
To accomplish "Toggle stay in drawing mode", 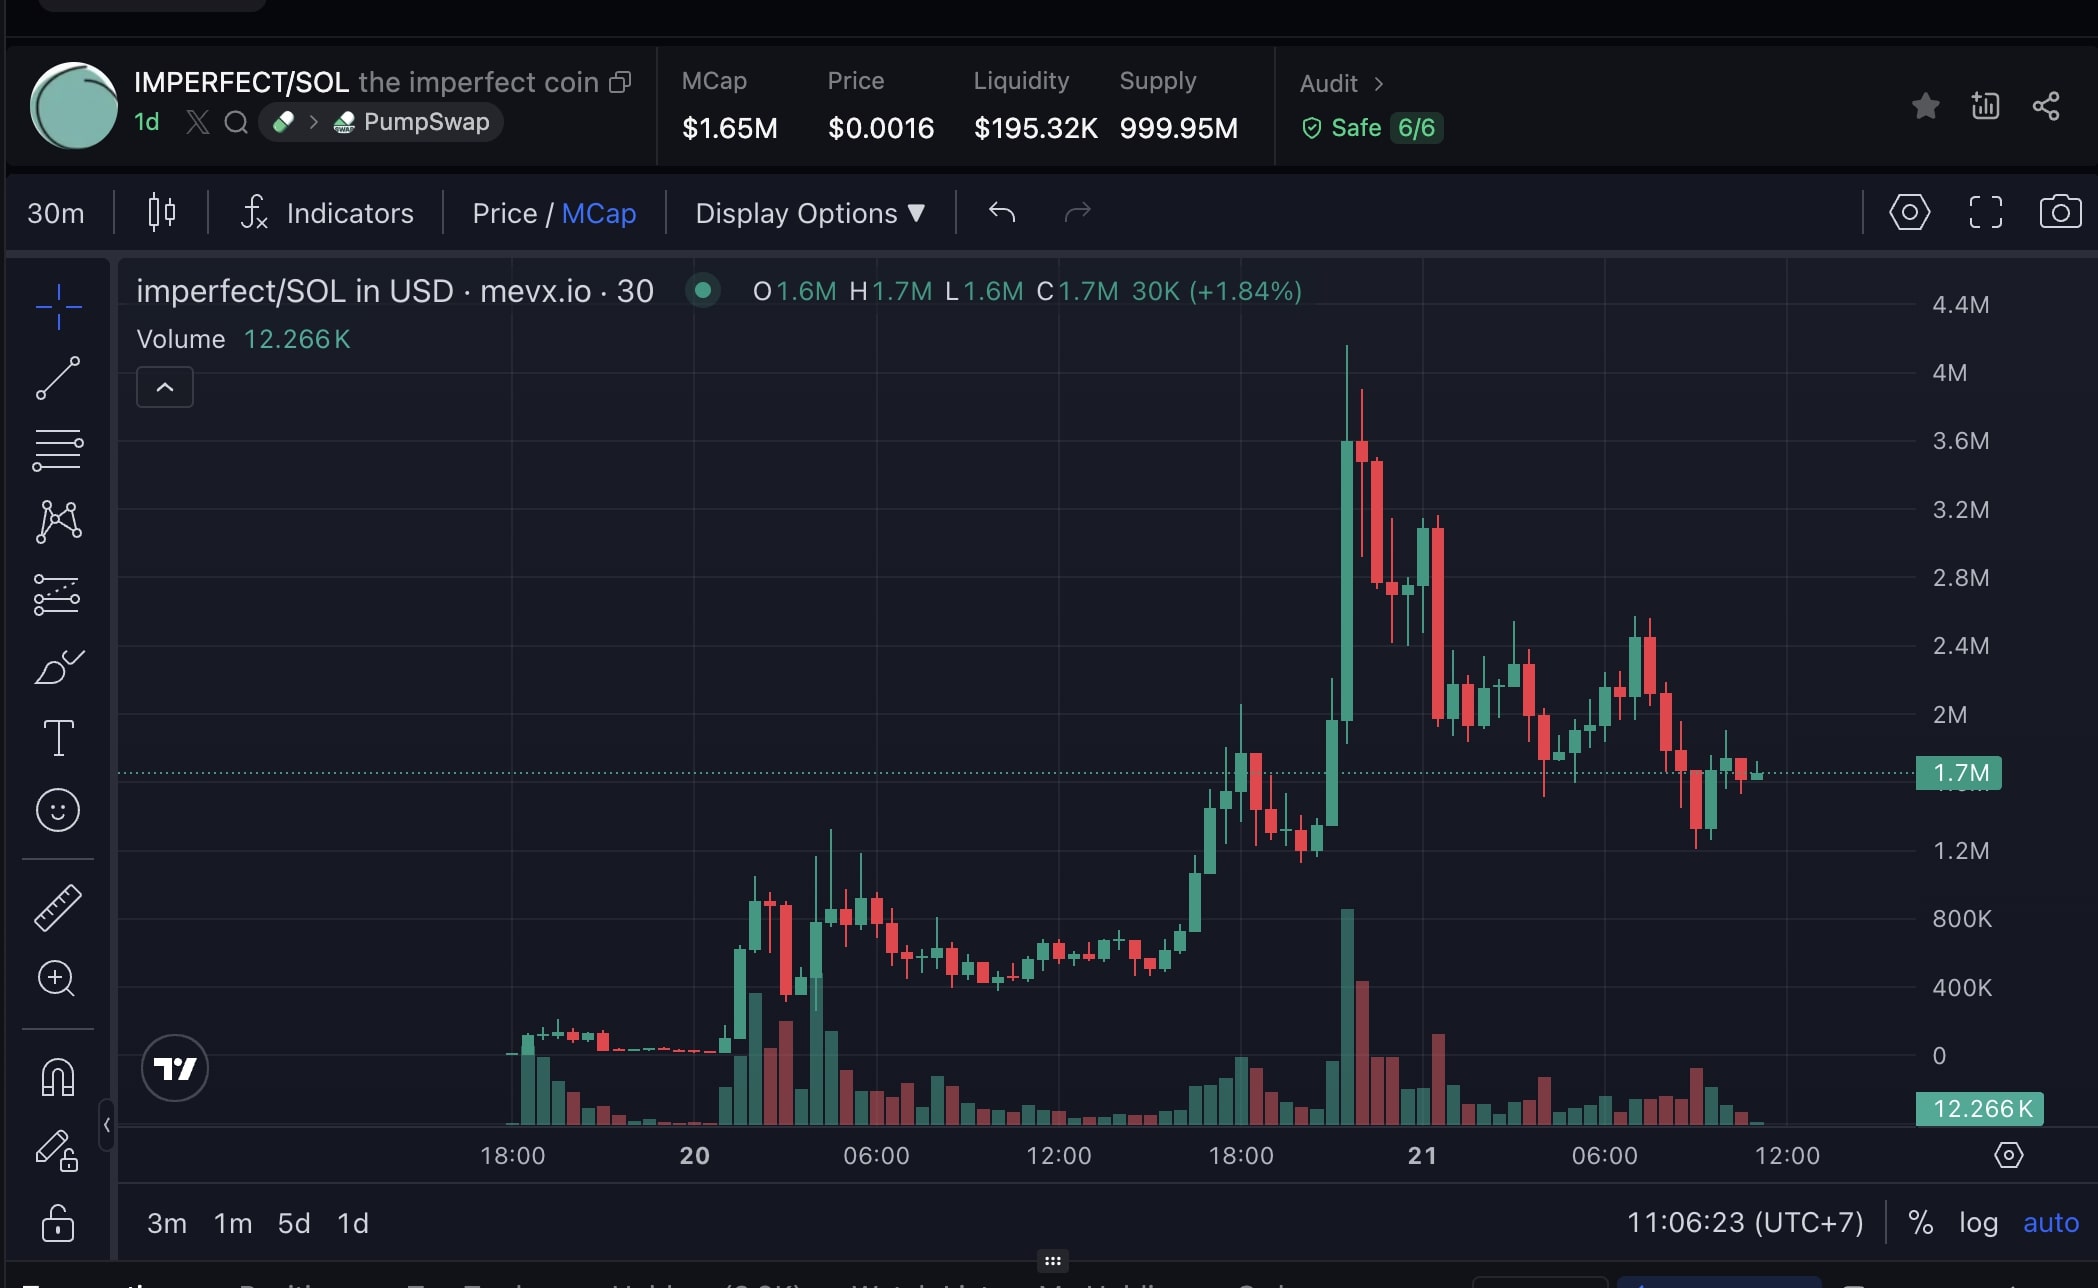I will (x=58, y=1150).
